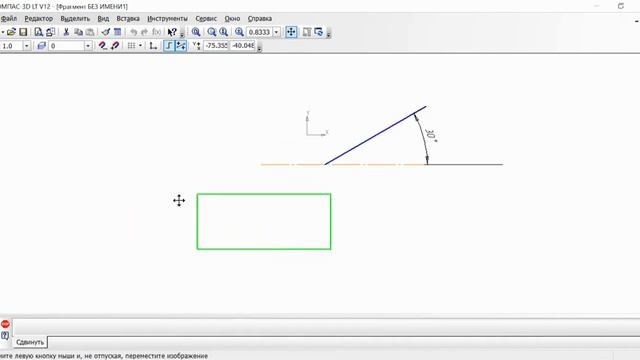
Task: Toggle the Pan (Сдвинуть) tool
Action: point(291,32)
